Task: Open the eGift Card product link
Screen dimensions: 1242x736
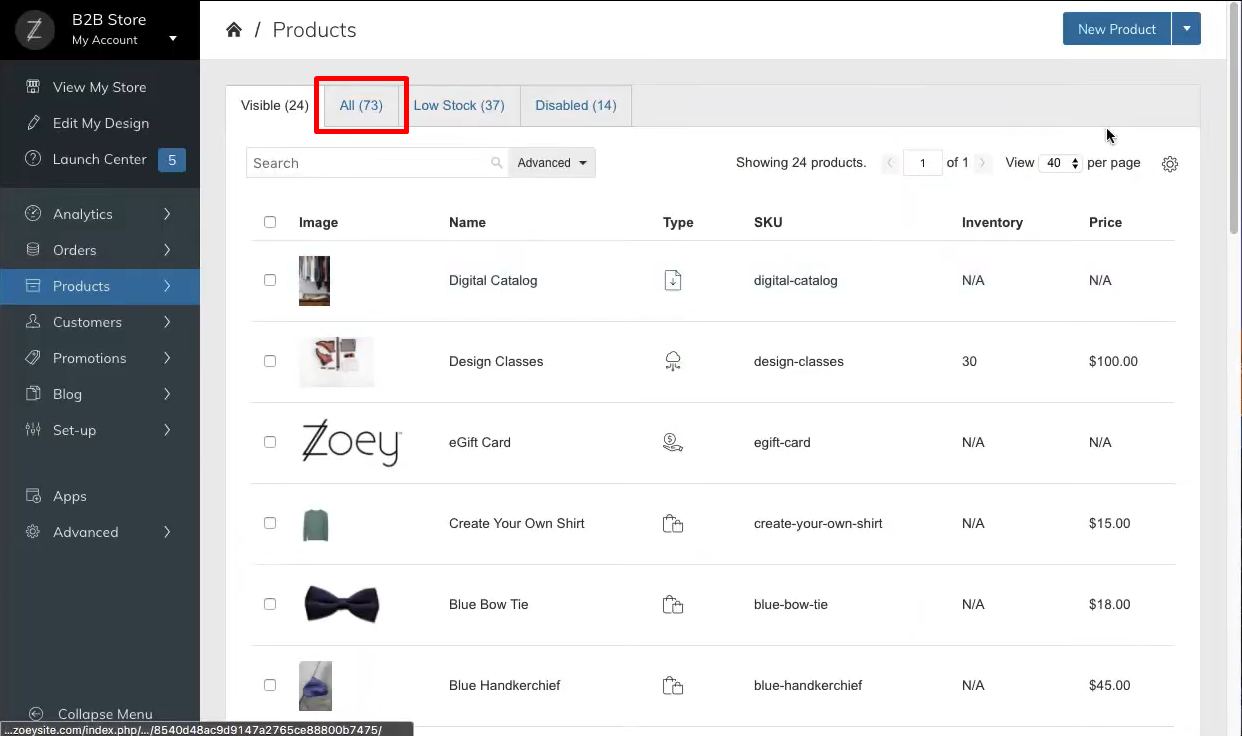Action: (x=480, y=442)
